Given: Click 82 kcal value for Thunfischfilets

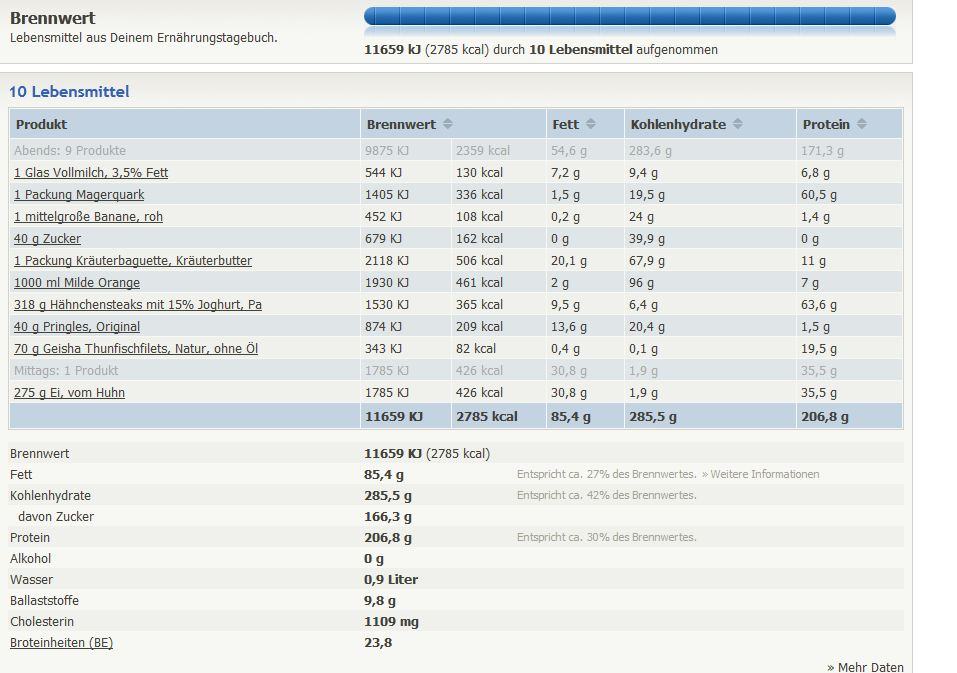Looking at the screenshot, I should (475, 348).
